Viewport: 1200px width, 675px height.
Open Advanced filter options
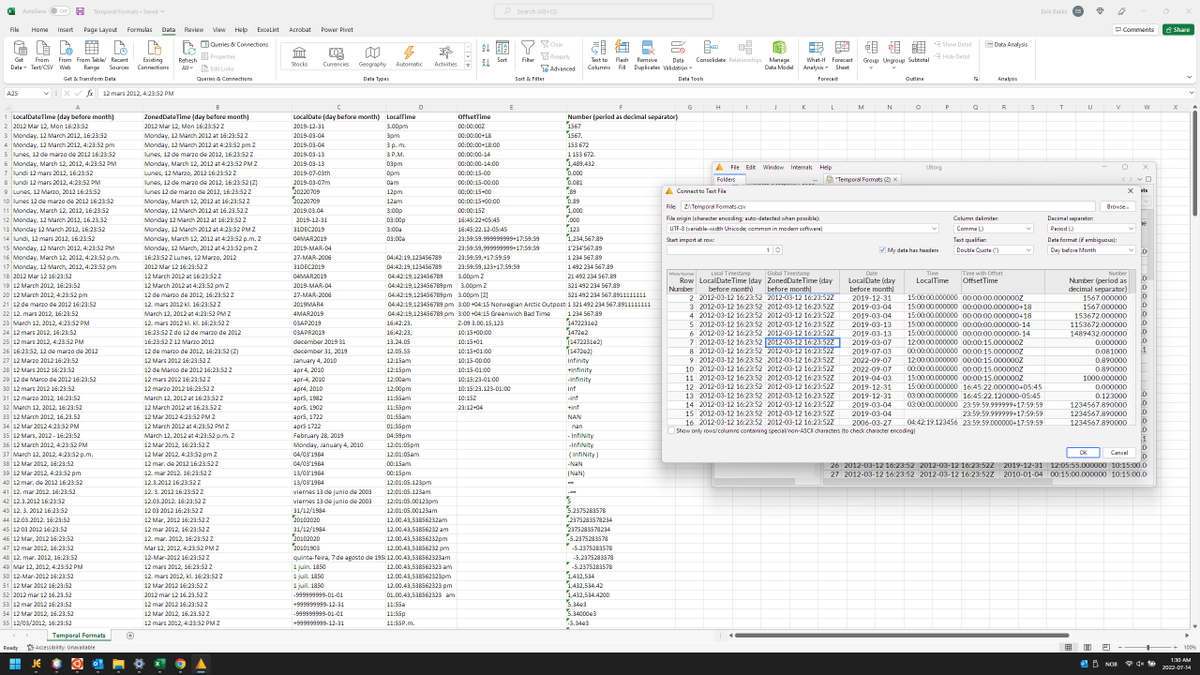click(x=560, y=68)
